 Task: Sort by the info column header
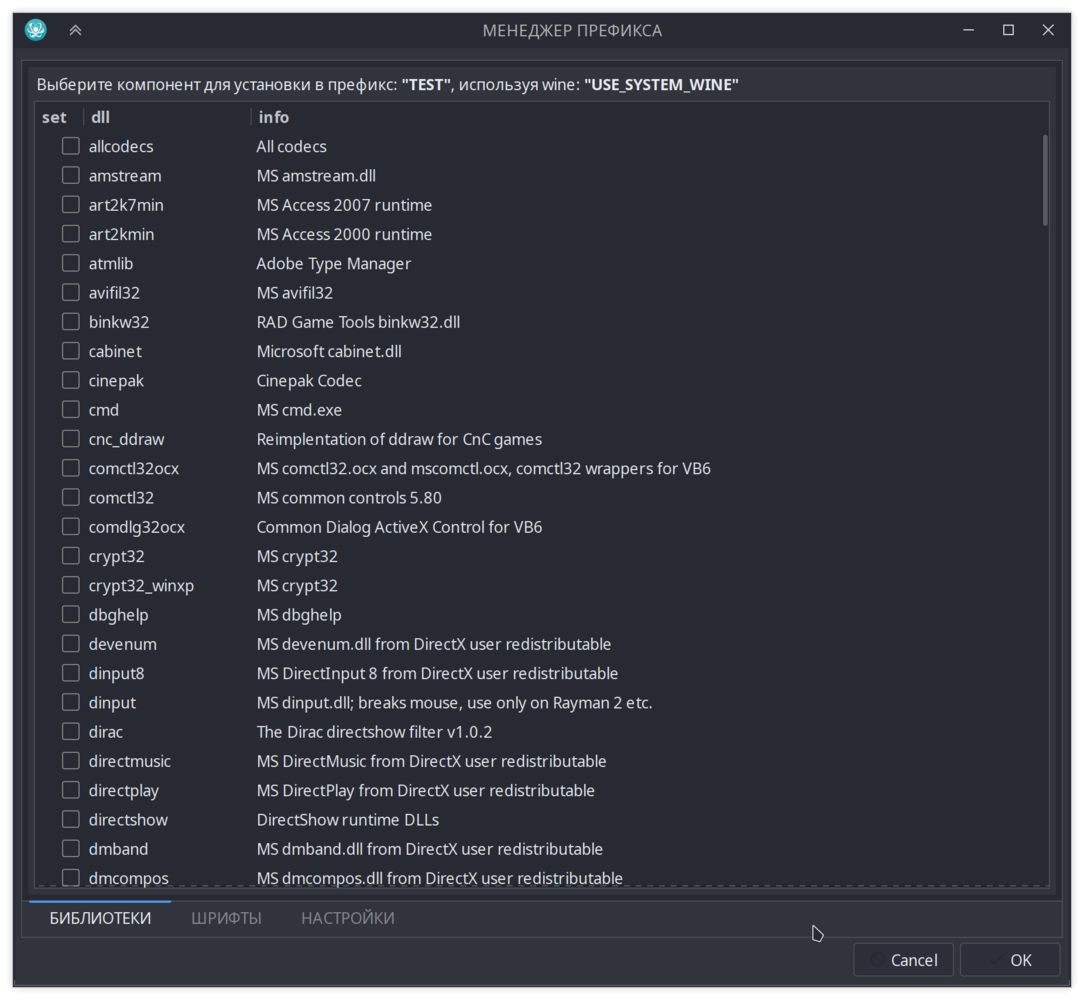point(648,117)
